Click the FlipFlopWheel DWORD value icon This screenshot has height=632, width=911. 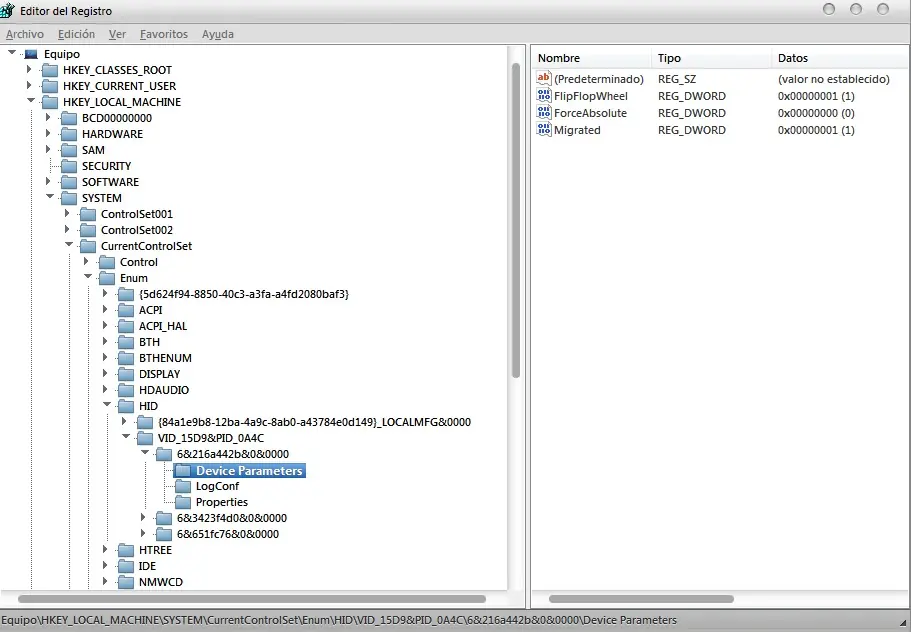[x=544, y=95]
